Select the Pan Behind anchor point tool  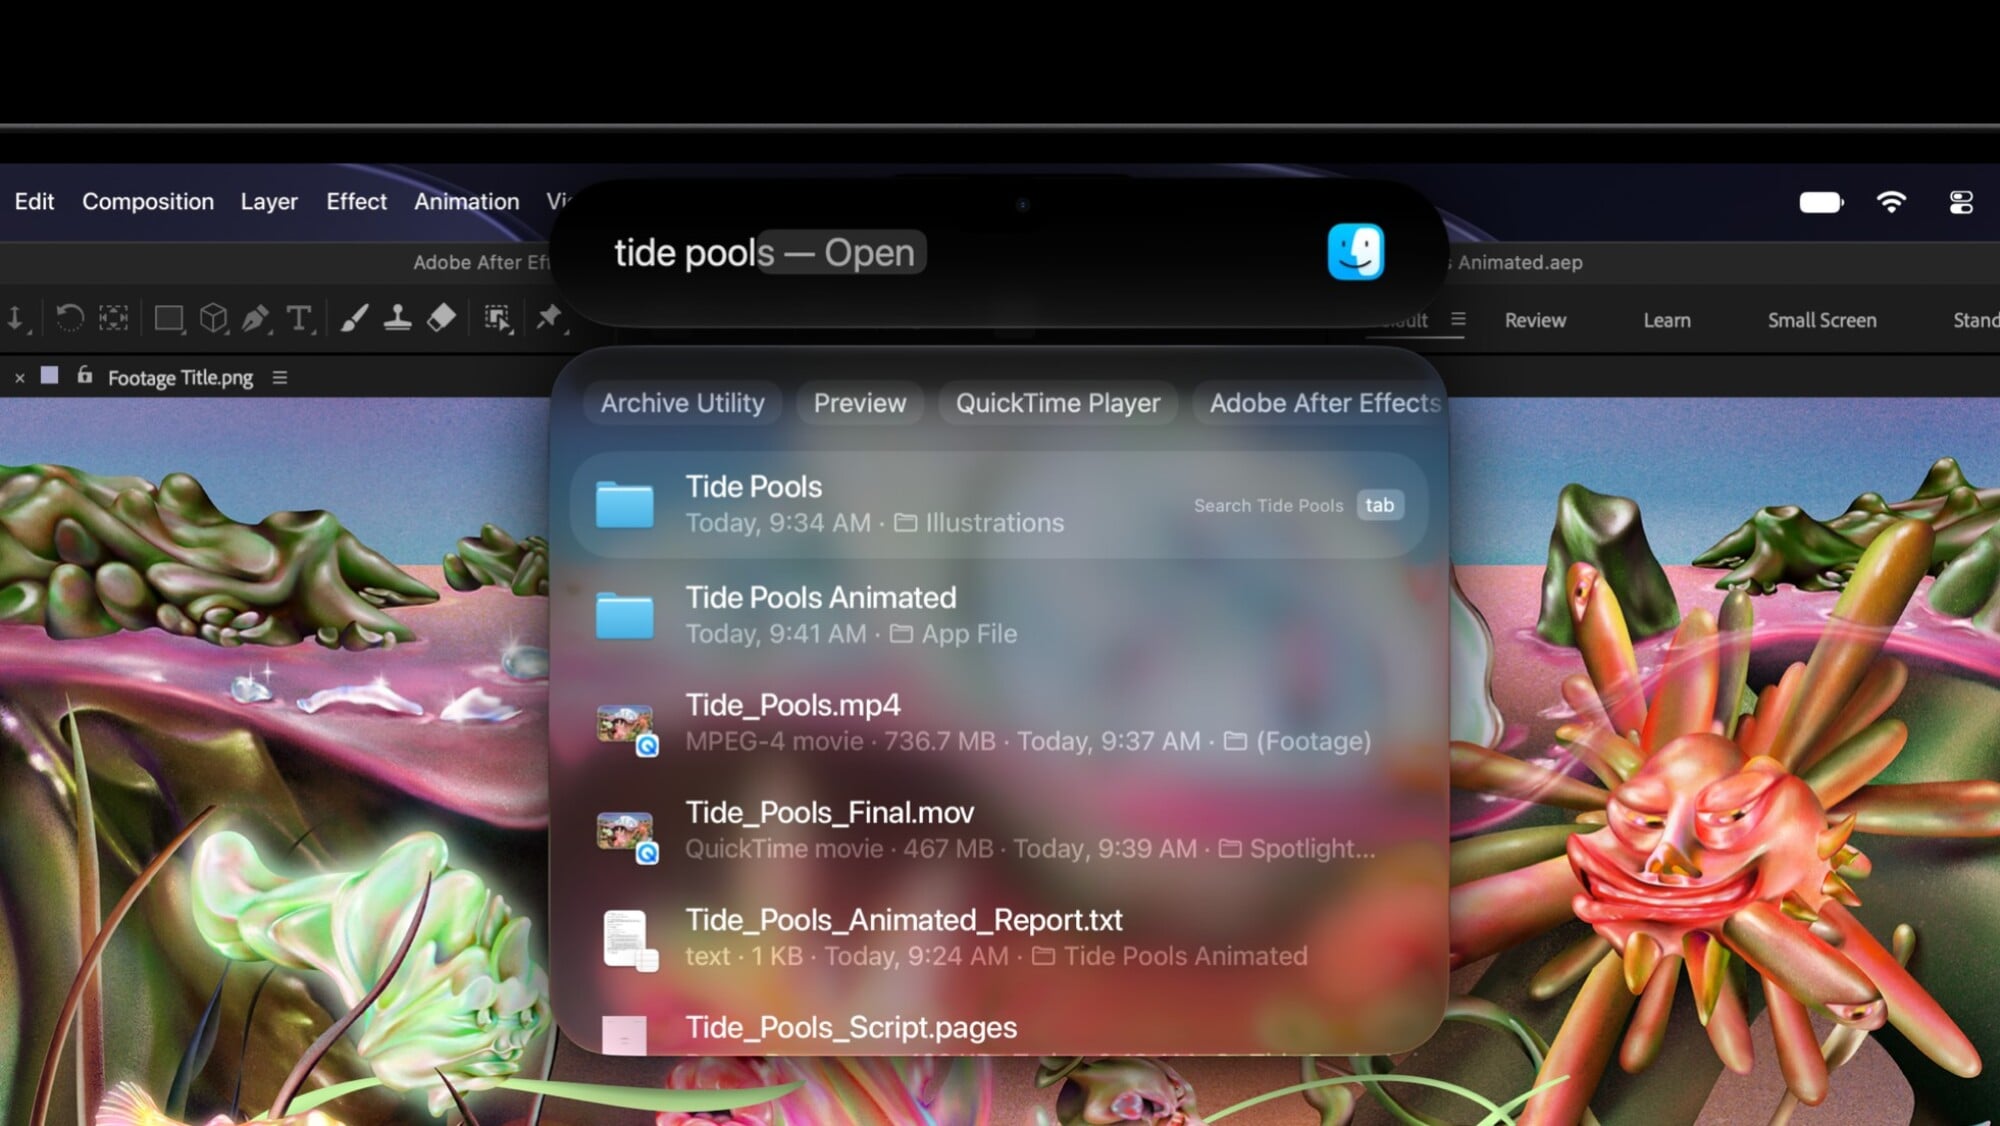click(x=113, y=318)
